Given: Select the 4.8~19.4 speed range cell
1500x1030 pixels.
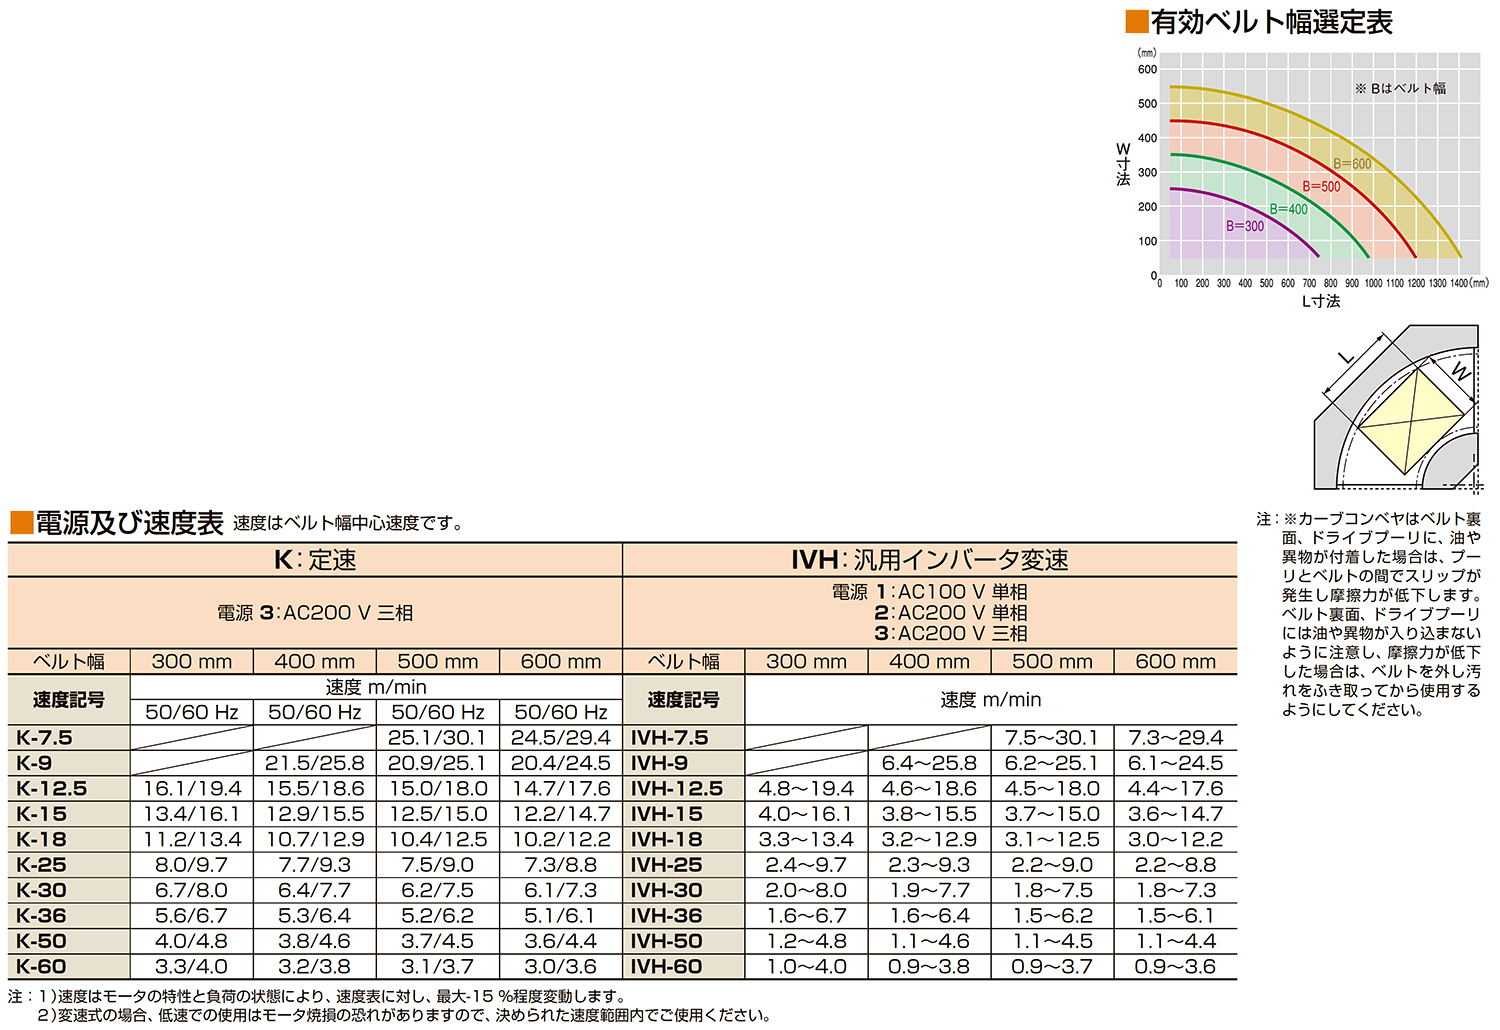Looking at the screenshot, I should 806,789.
